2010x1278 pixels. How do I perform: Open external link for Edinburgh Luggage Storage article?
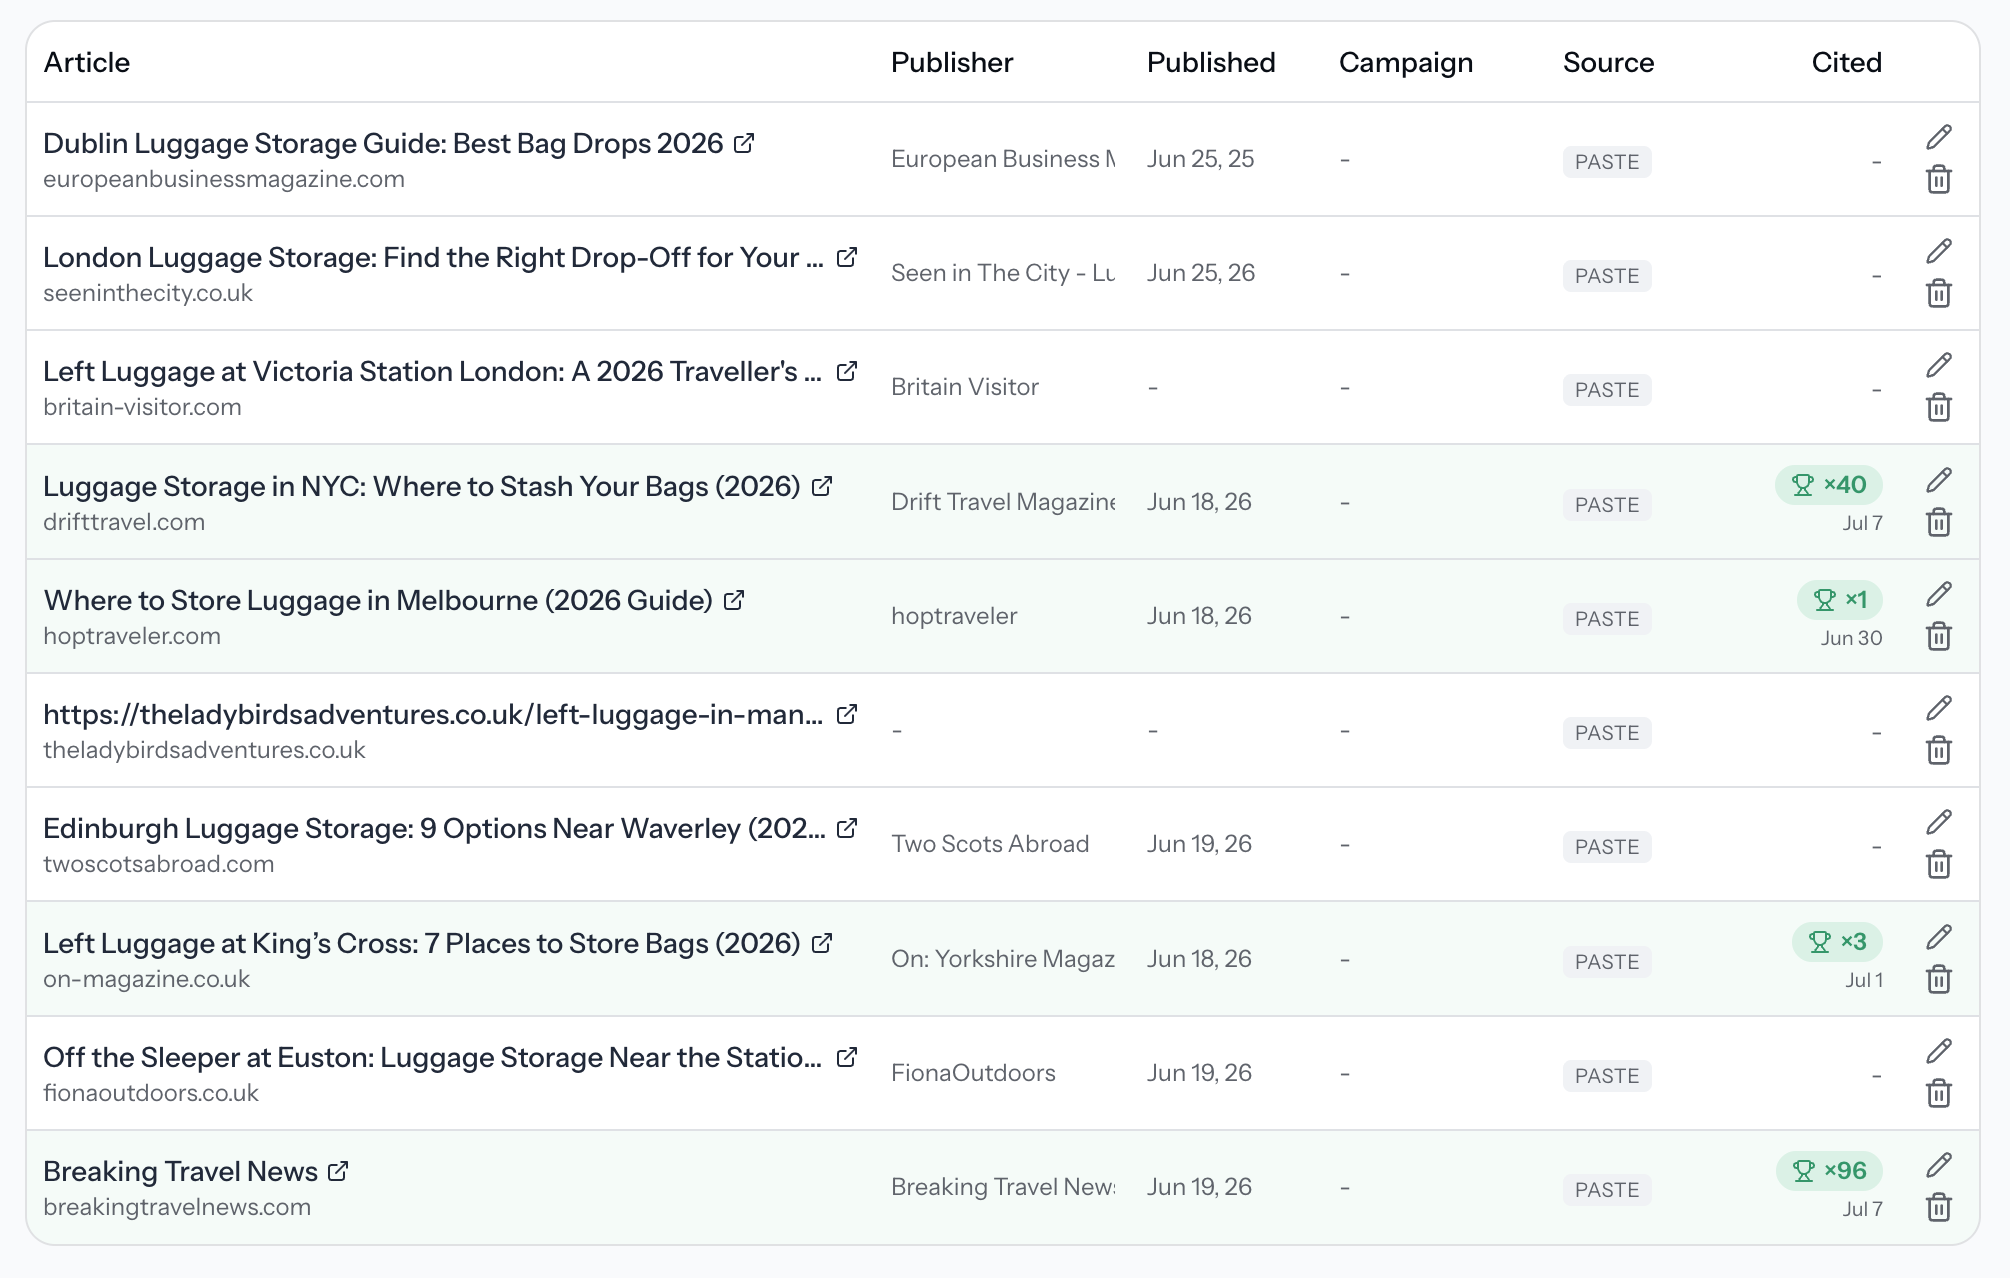click(847, 828)
